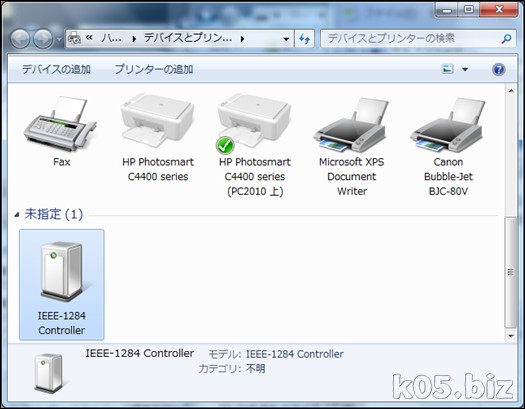525x409 pixels.
Task: Select the IEEE-1284 Controller device
Action: (62, 284)
